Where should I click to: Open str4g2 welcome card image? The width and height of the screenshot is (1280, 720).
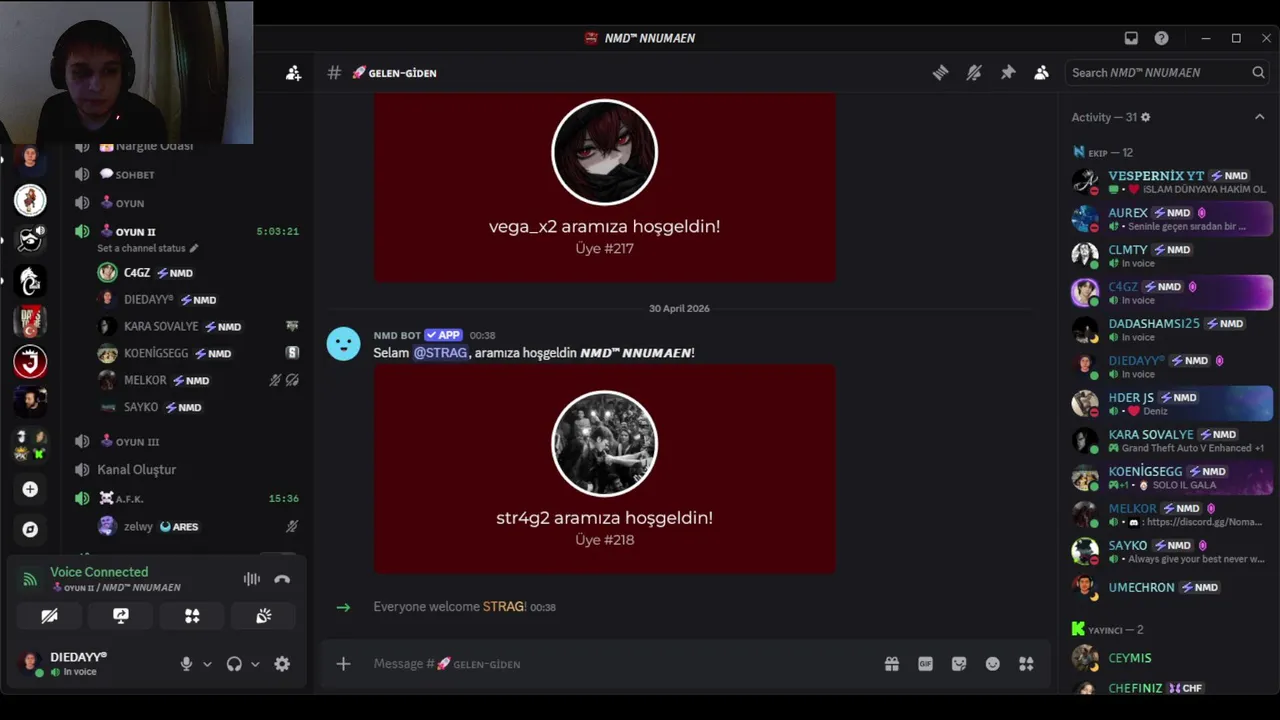(x=604, y=469)
